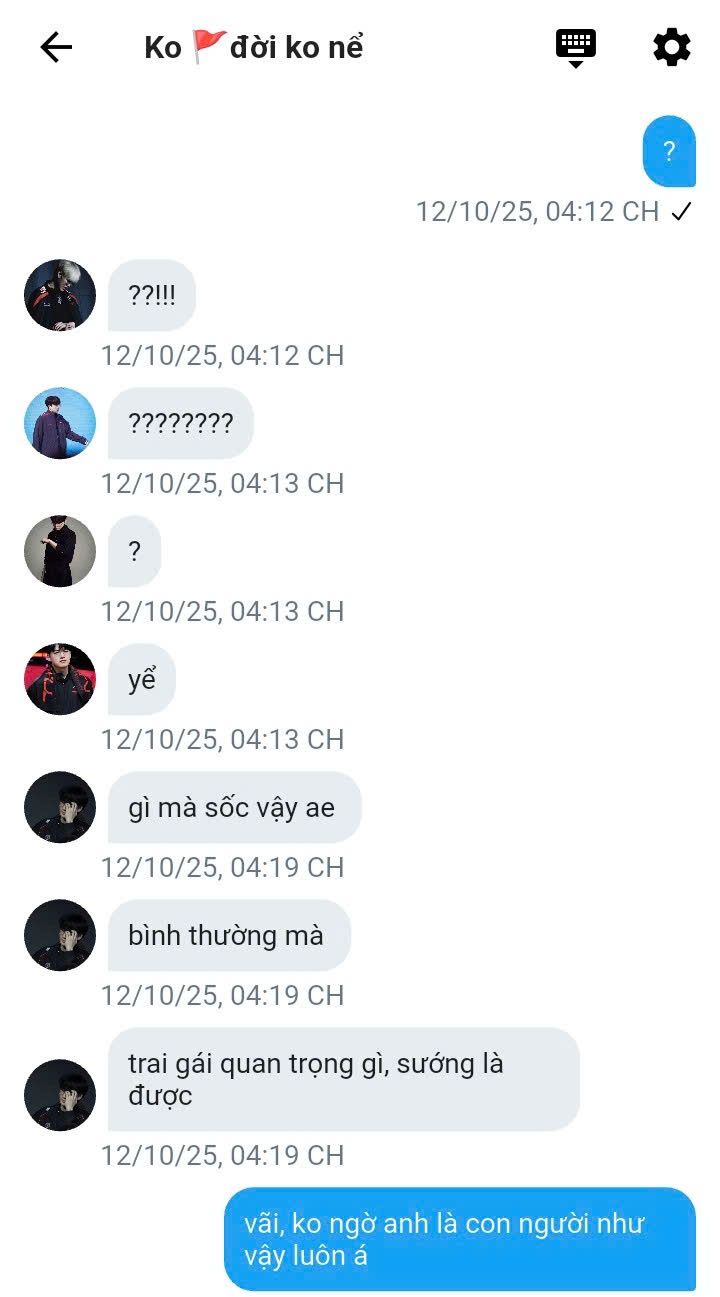Select the "gì mà sốc vậy ae" bubble
The image size is (720, 1297).
[234, 807]
